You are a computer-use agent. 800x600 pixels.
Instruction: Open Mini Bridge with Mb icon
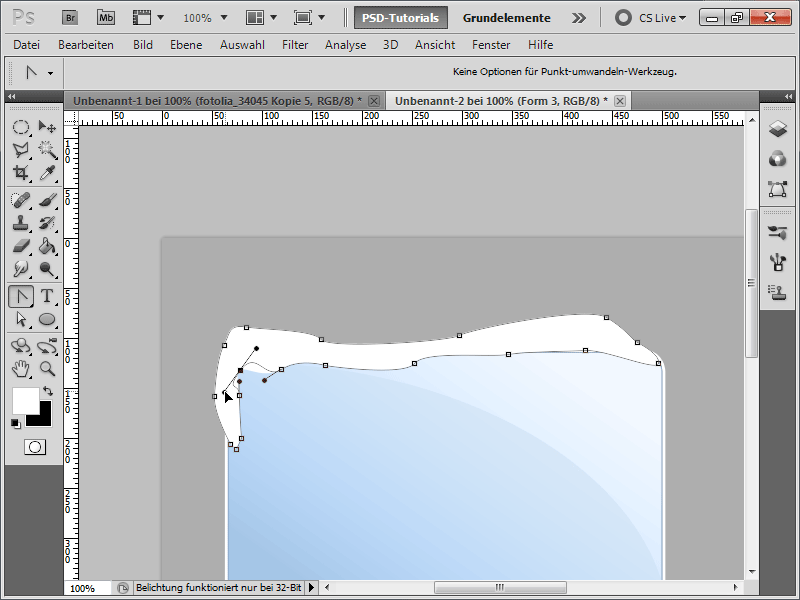(106, 18)
